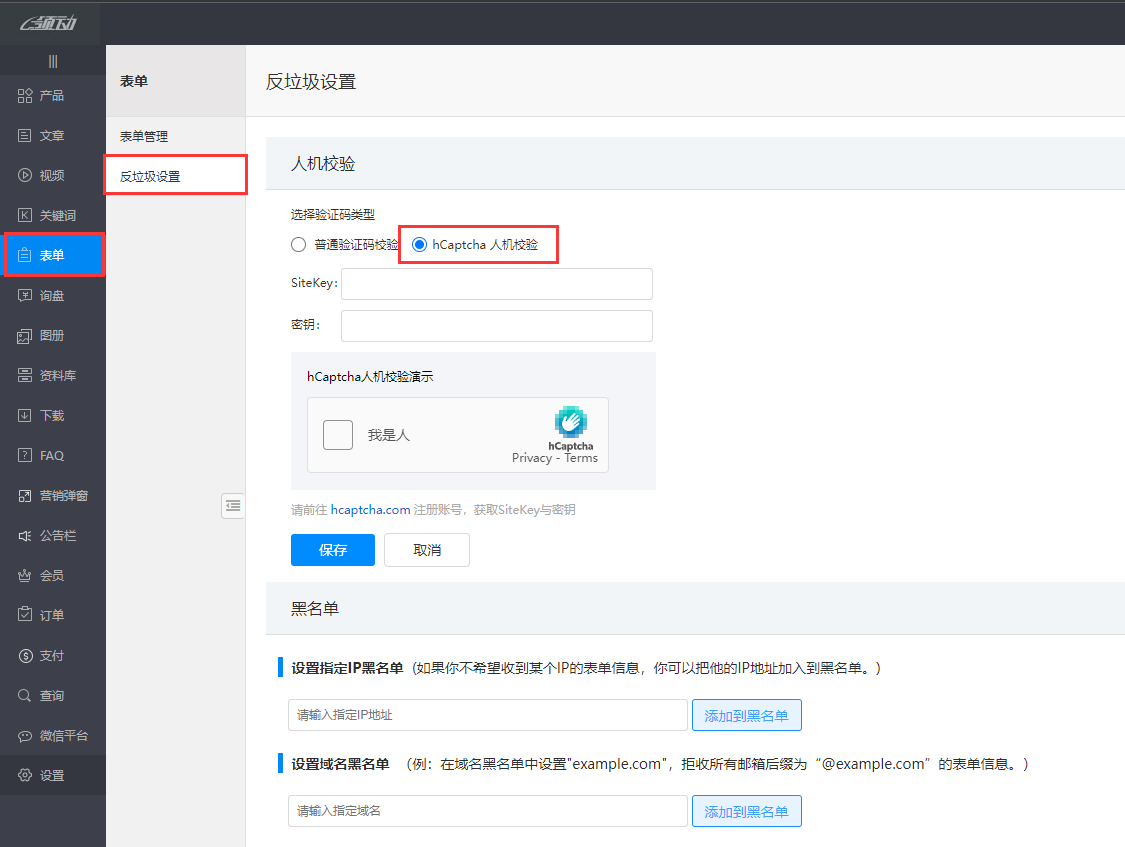Collapse the 表单 submenu panel toggle

pos(233,506)
